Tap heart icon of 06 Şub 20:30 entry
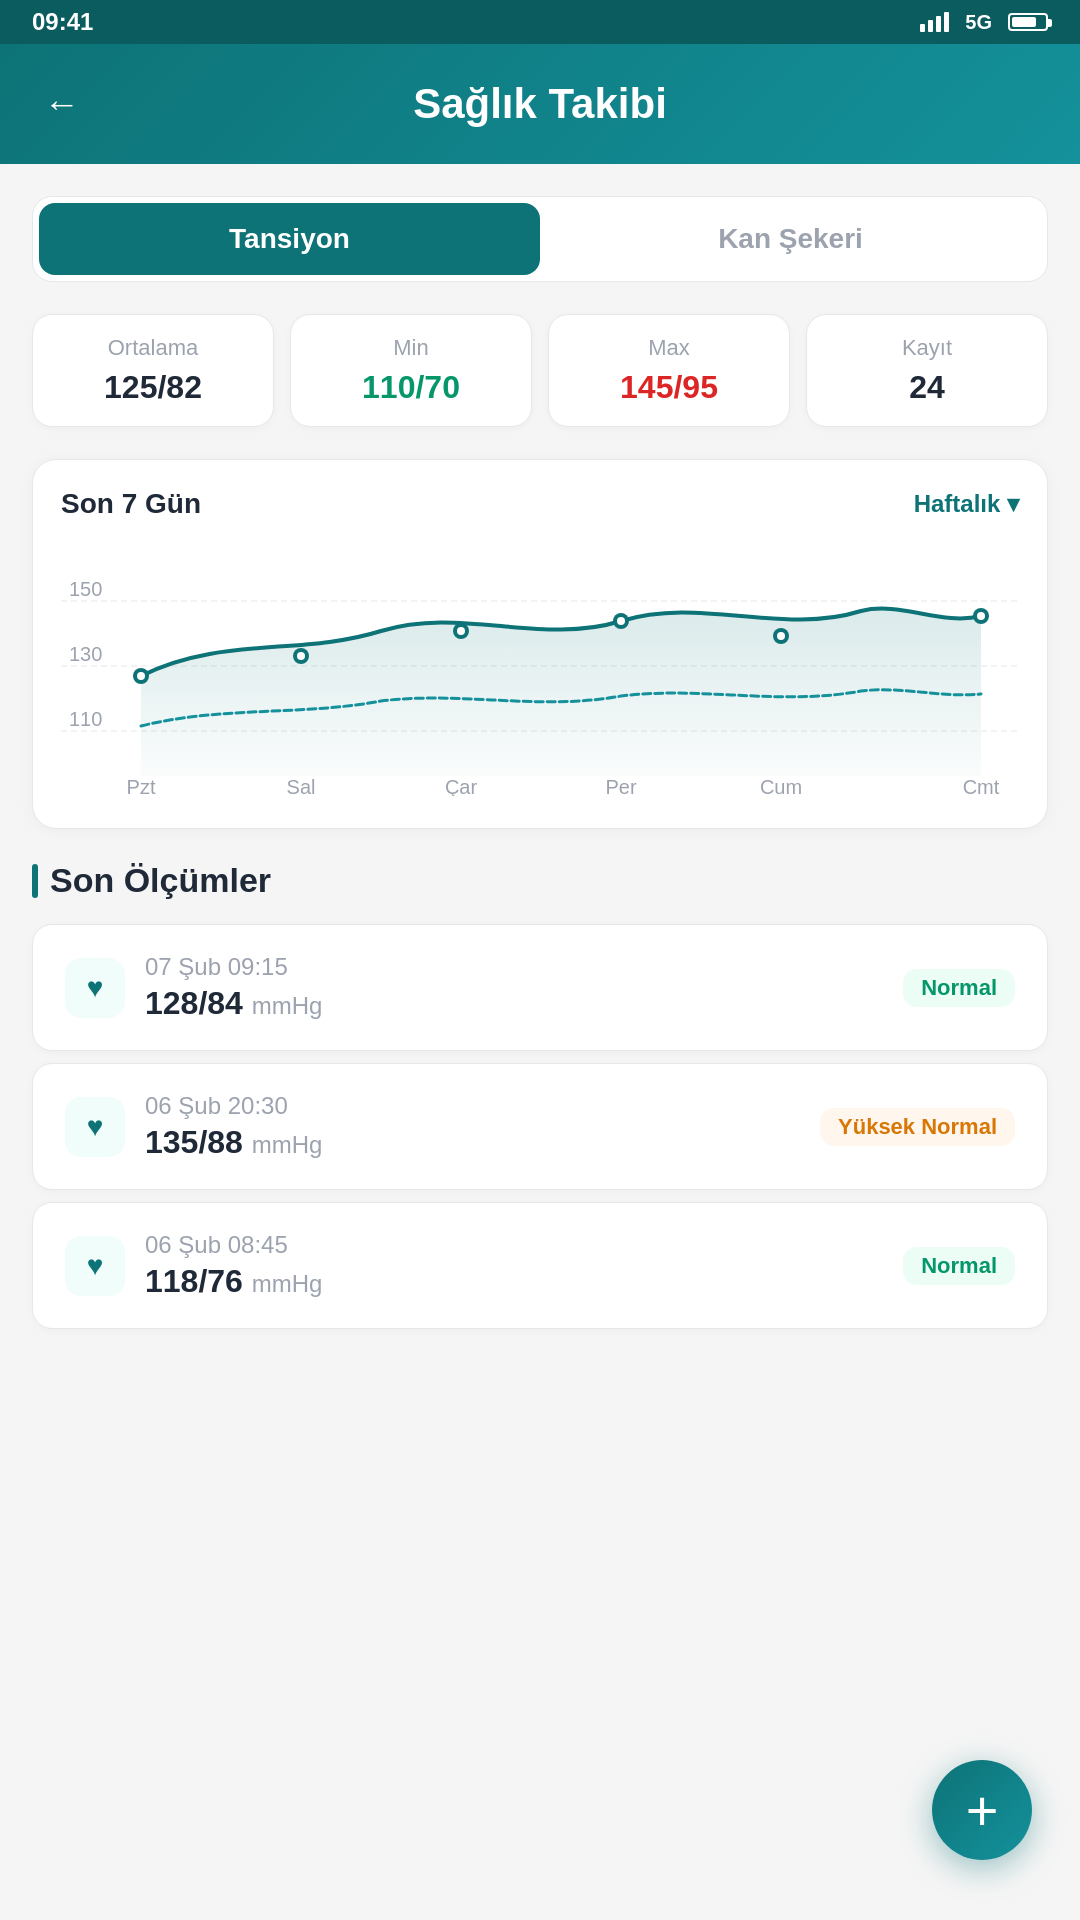This screenshot has height=1920, width=1080. tap(95, 1127)
